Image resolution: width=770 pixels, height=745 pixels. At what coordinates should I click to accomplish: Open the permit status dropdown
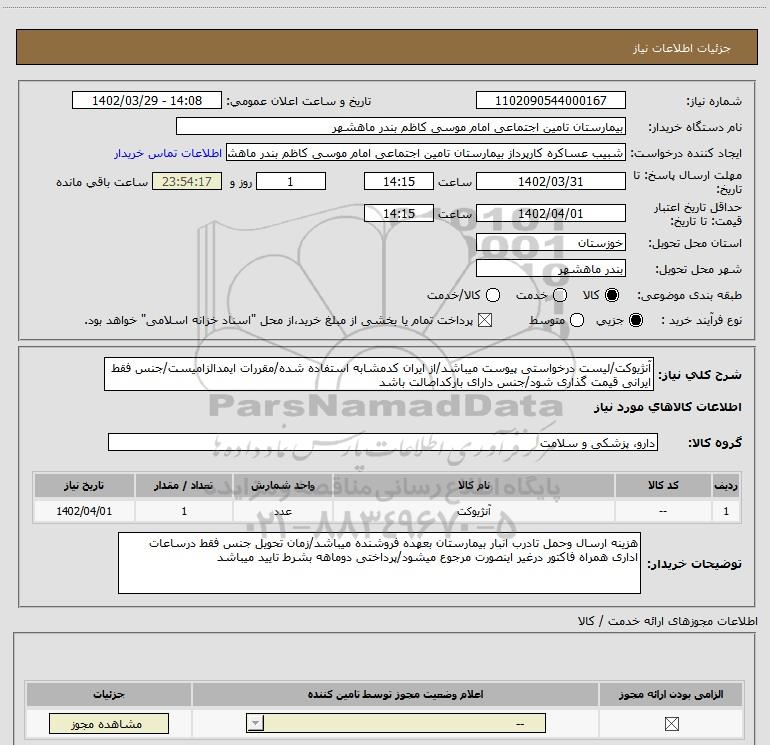coord(396,723)
